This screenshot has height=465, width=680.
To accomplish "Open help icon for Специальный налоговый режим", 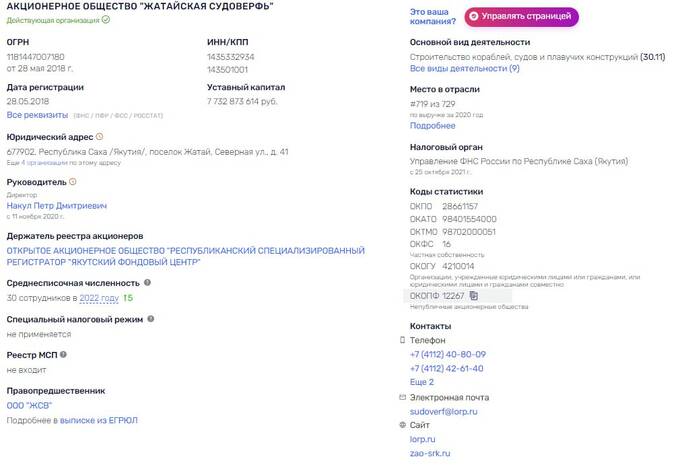I will click(151, 319).
